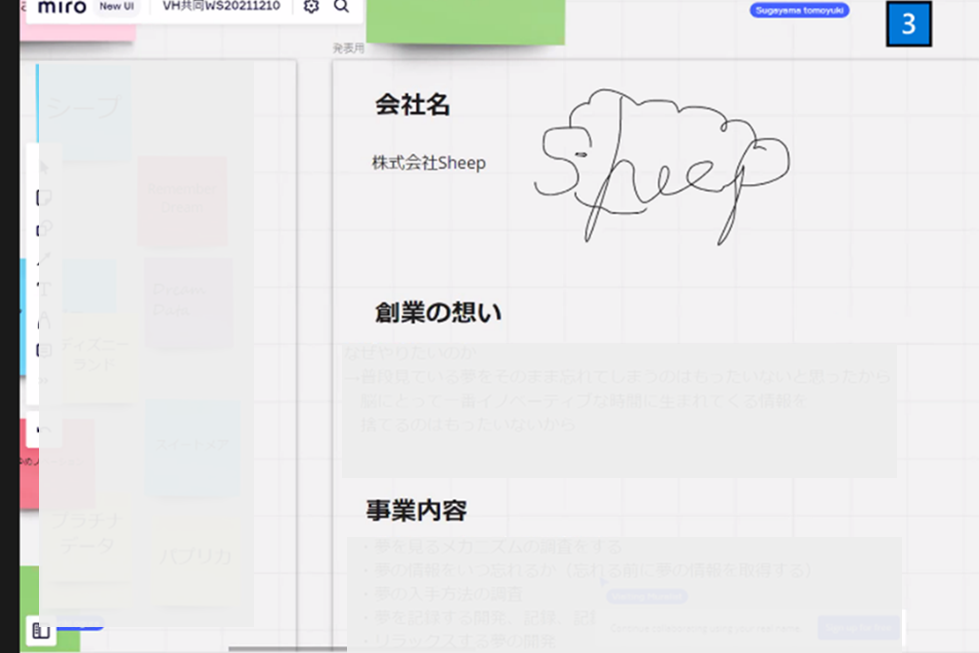The height and width of the screenshot is (653, 979).
Task: Click the miro logo
Action: coord(62,7)
